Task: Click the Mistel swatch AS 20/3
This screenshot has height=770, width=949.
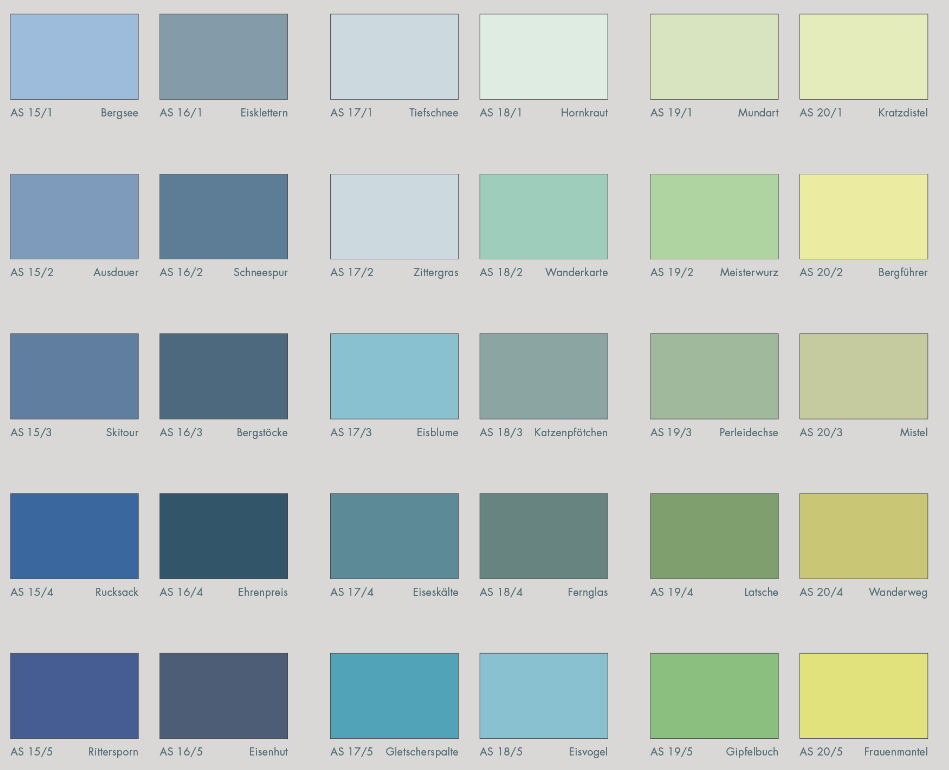Action: [x=864, y=376]
